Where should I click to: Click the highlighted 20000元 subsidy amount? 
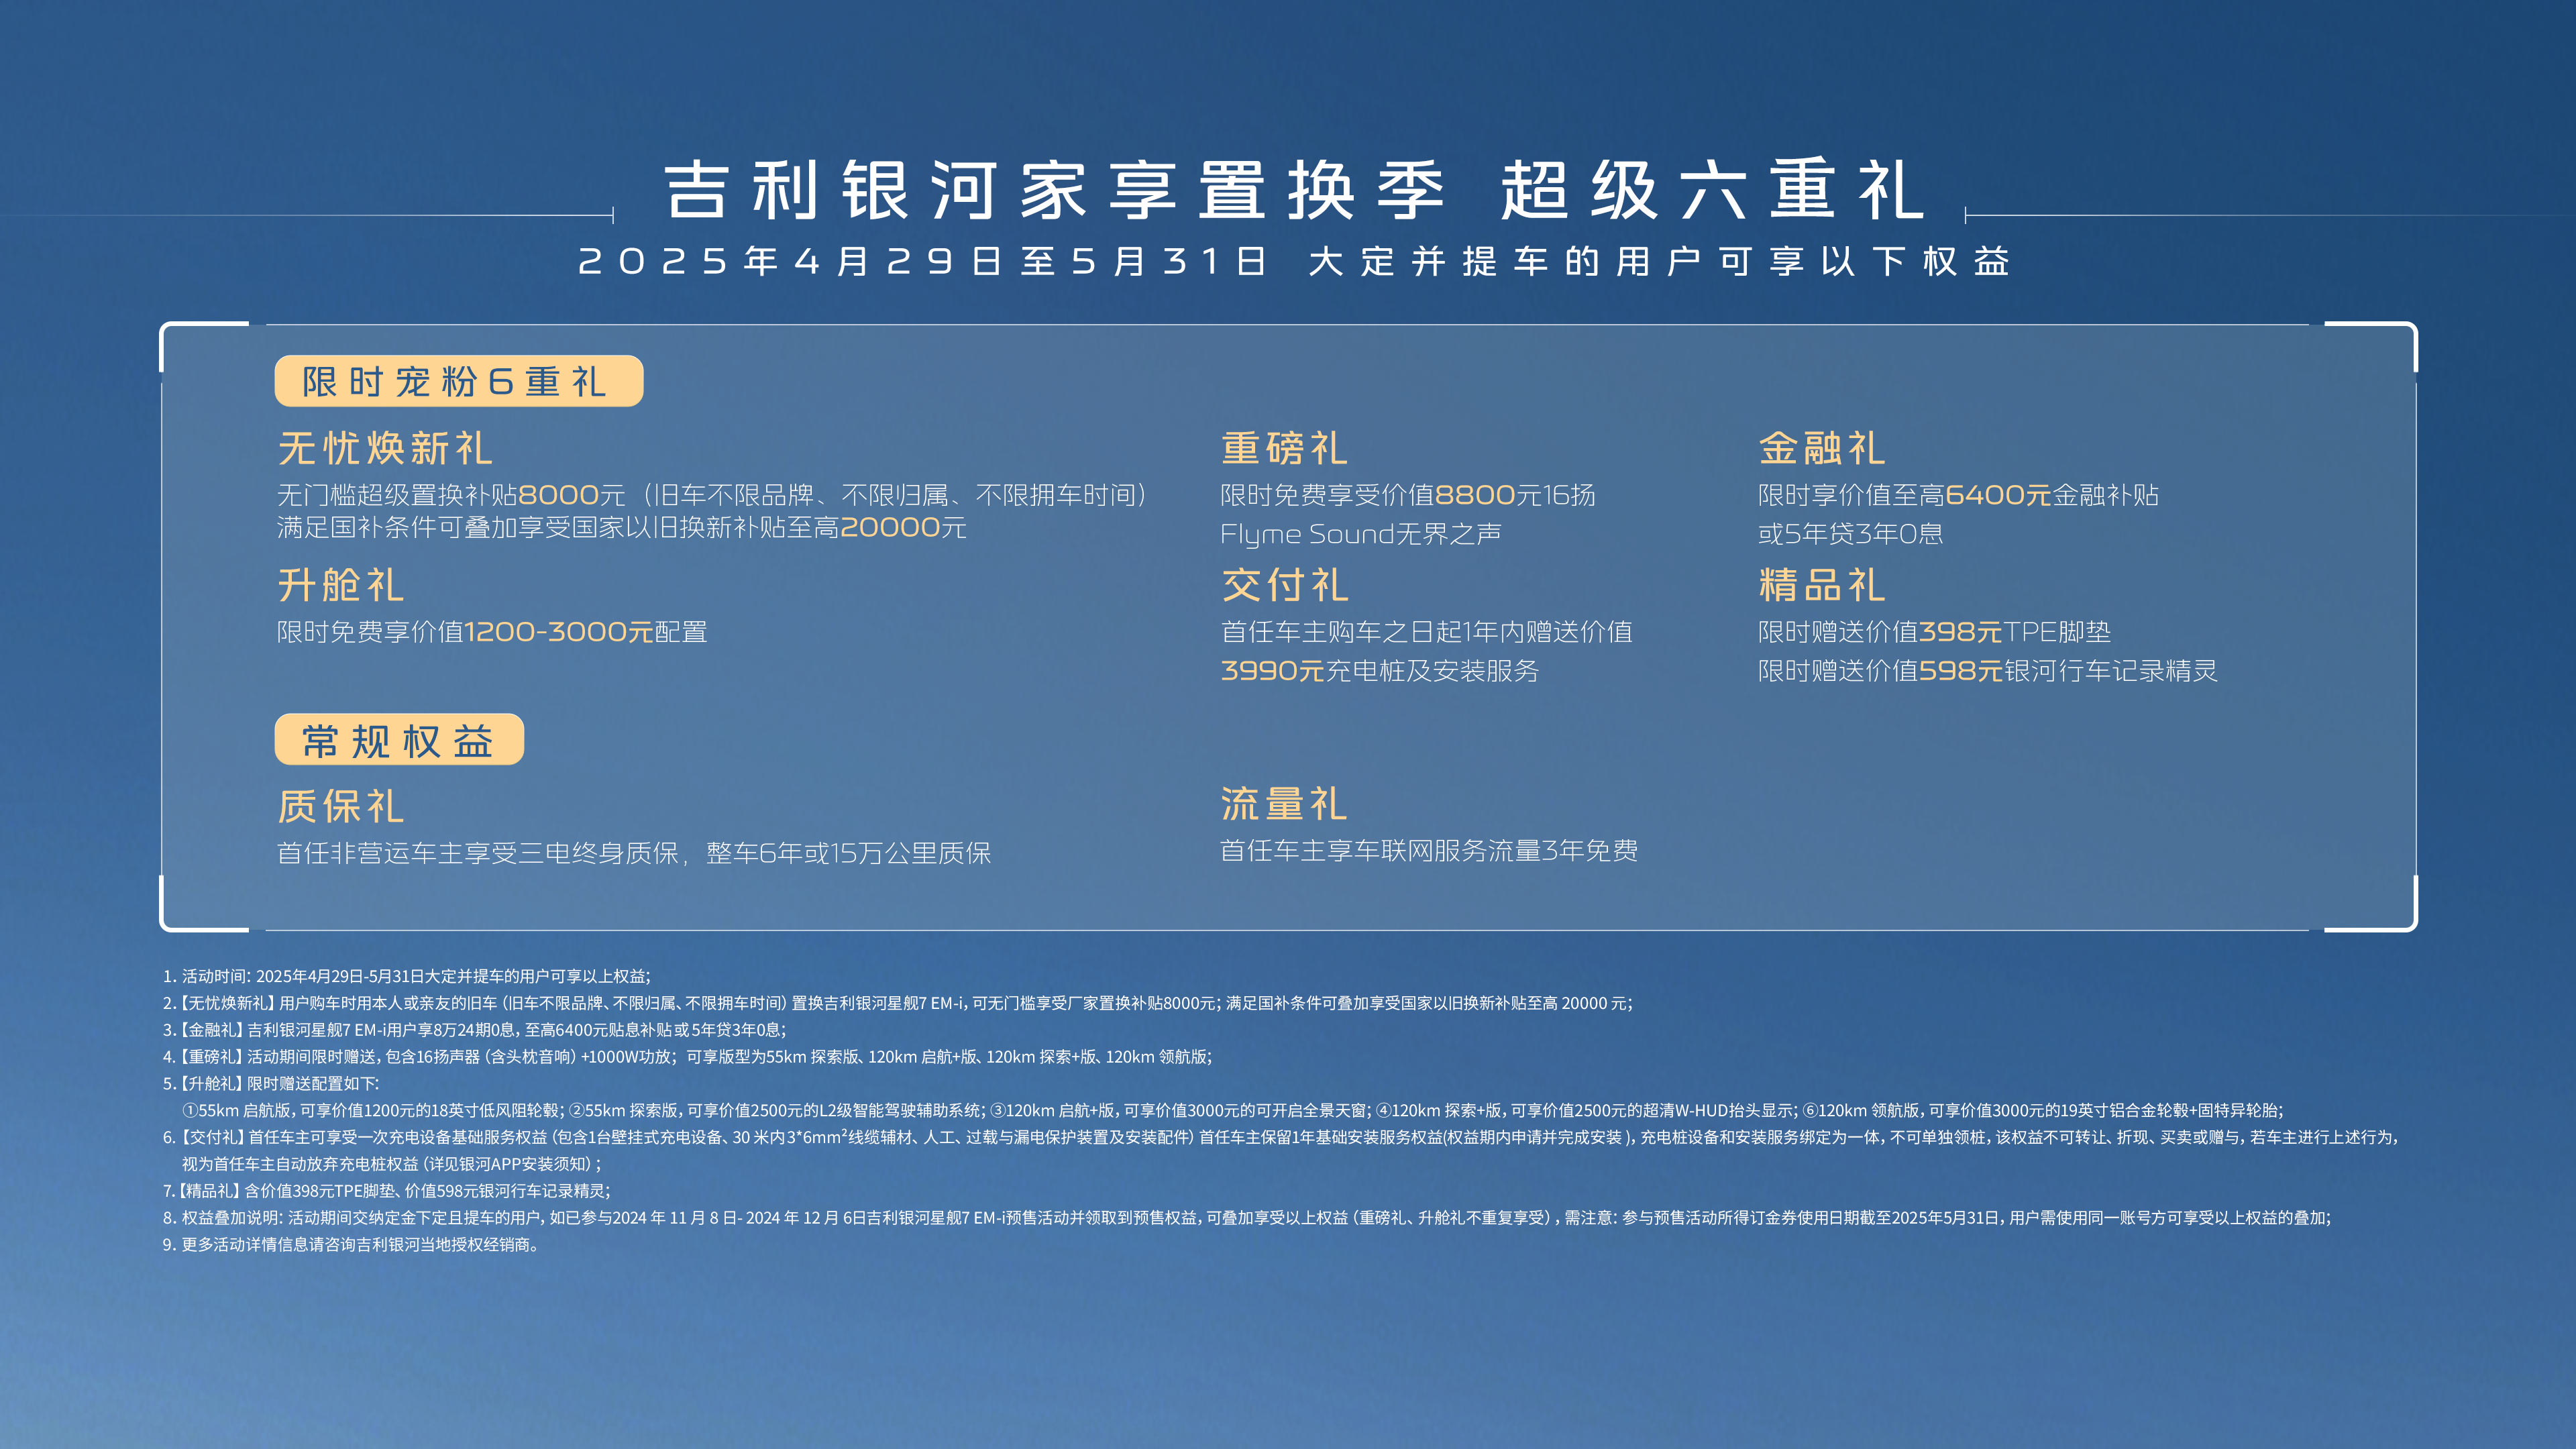[x=903, y=527]
